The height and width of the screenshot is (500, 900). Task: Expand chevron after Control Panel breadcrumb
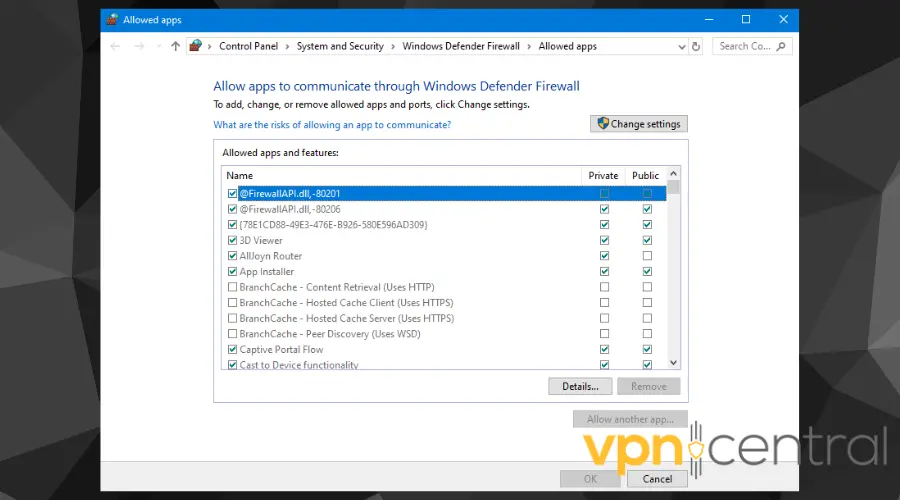pyautogui.click(x=287, y=46)
